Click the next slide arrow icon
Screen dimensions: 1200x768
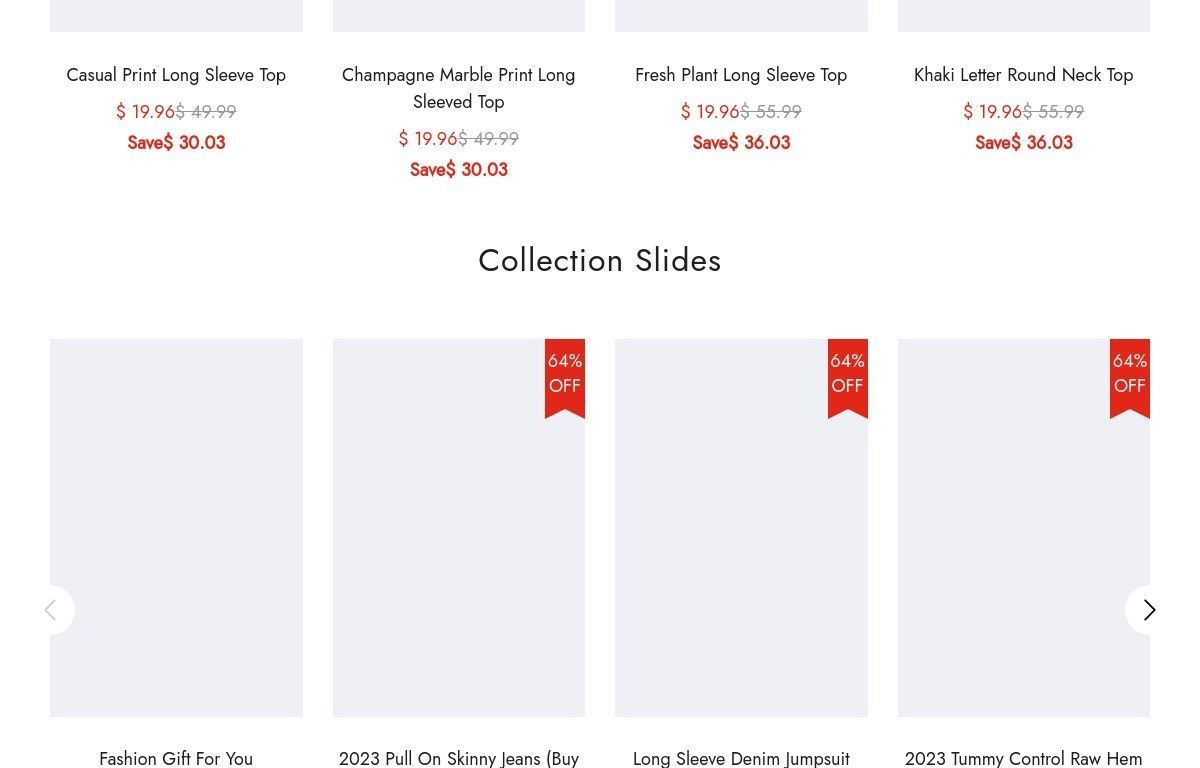coord(1149,610)
